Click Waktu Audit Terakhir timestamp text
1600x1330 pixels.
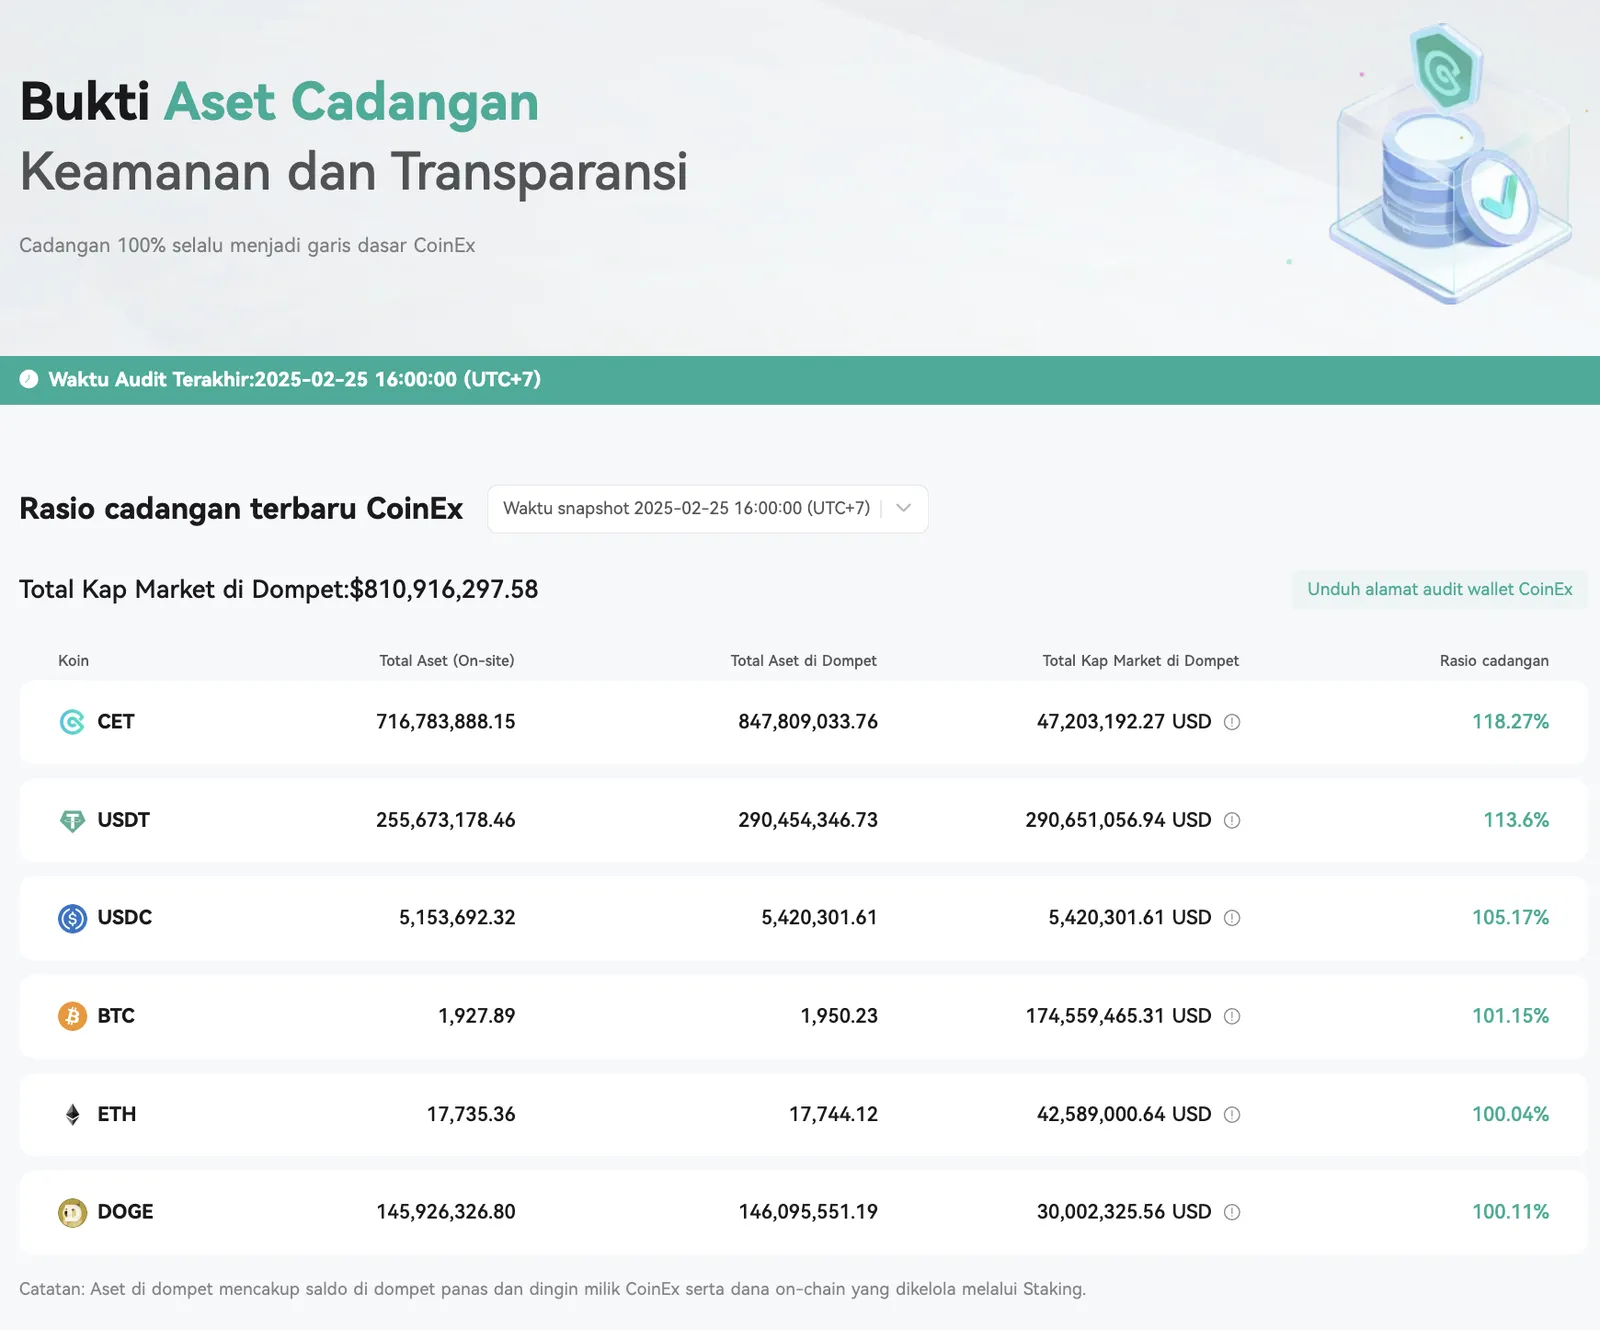click(295, 379)
